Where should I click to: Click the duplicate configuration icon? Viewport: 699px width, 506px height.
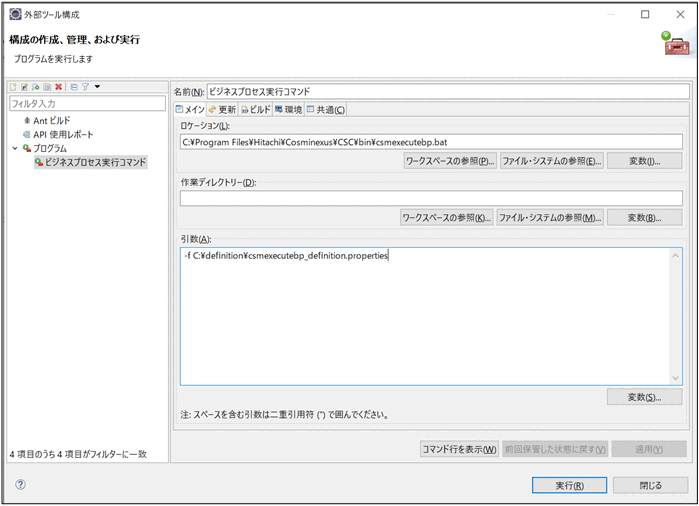coord(47,87)
